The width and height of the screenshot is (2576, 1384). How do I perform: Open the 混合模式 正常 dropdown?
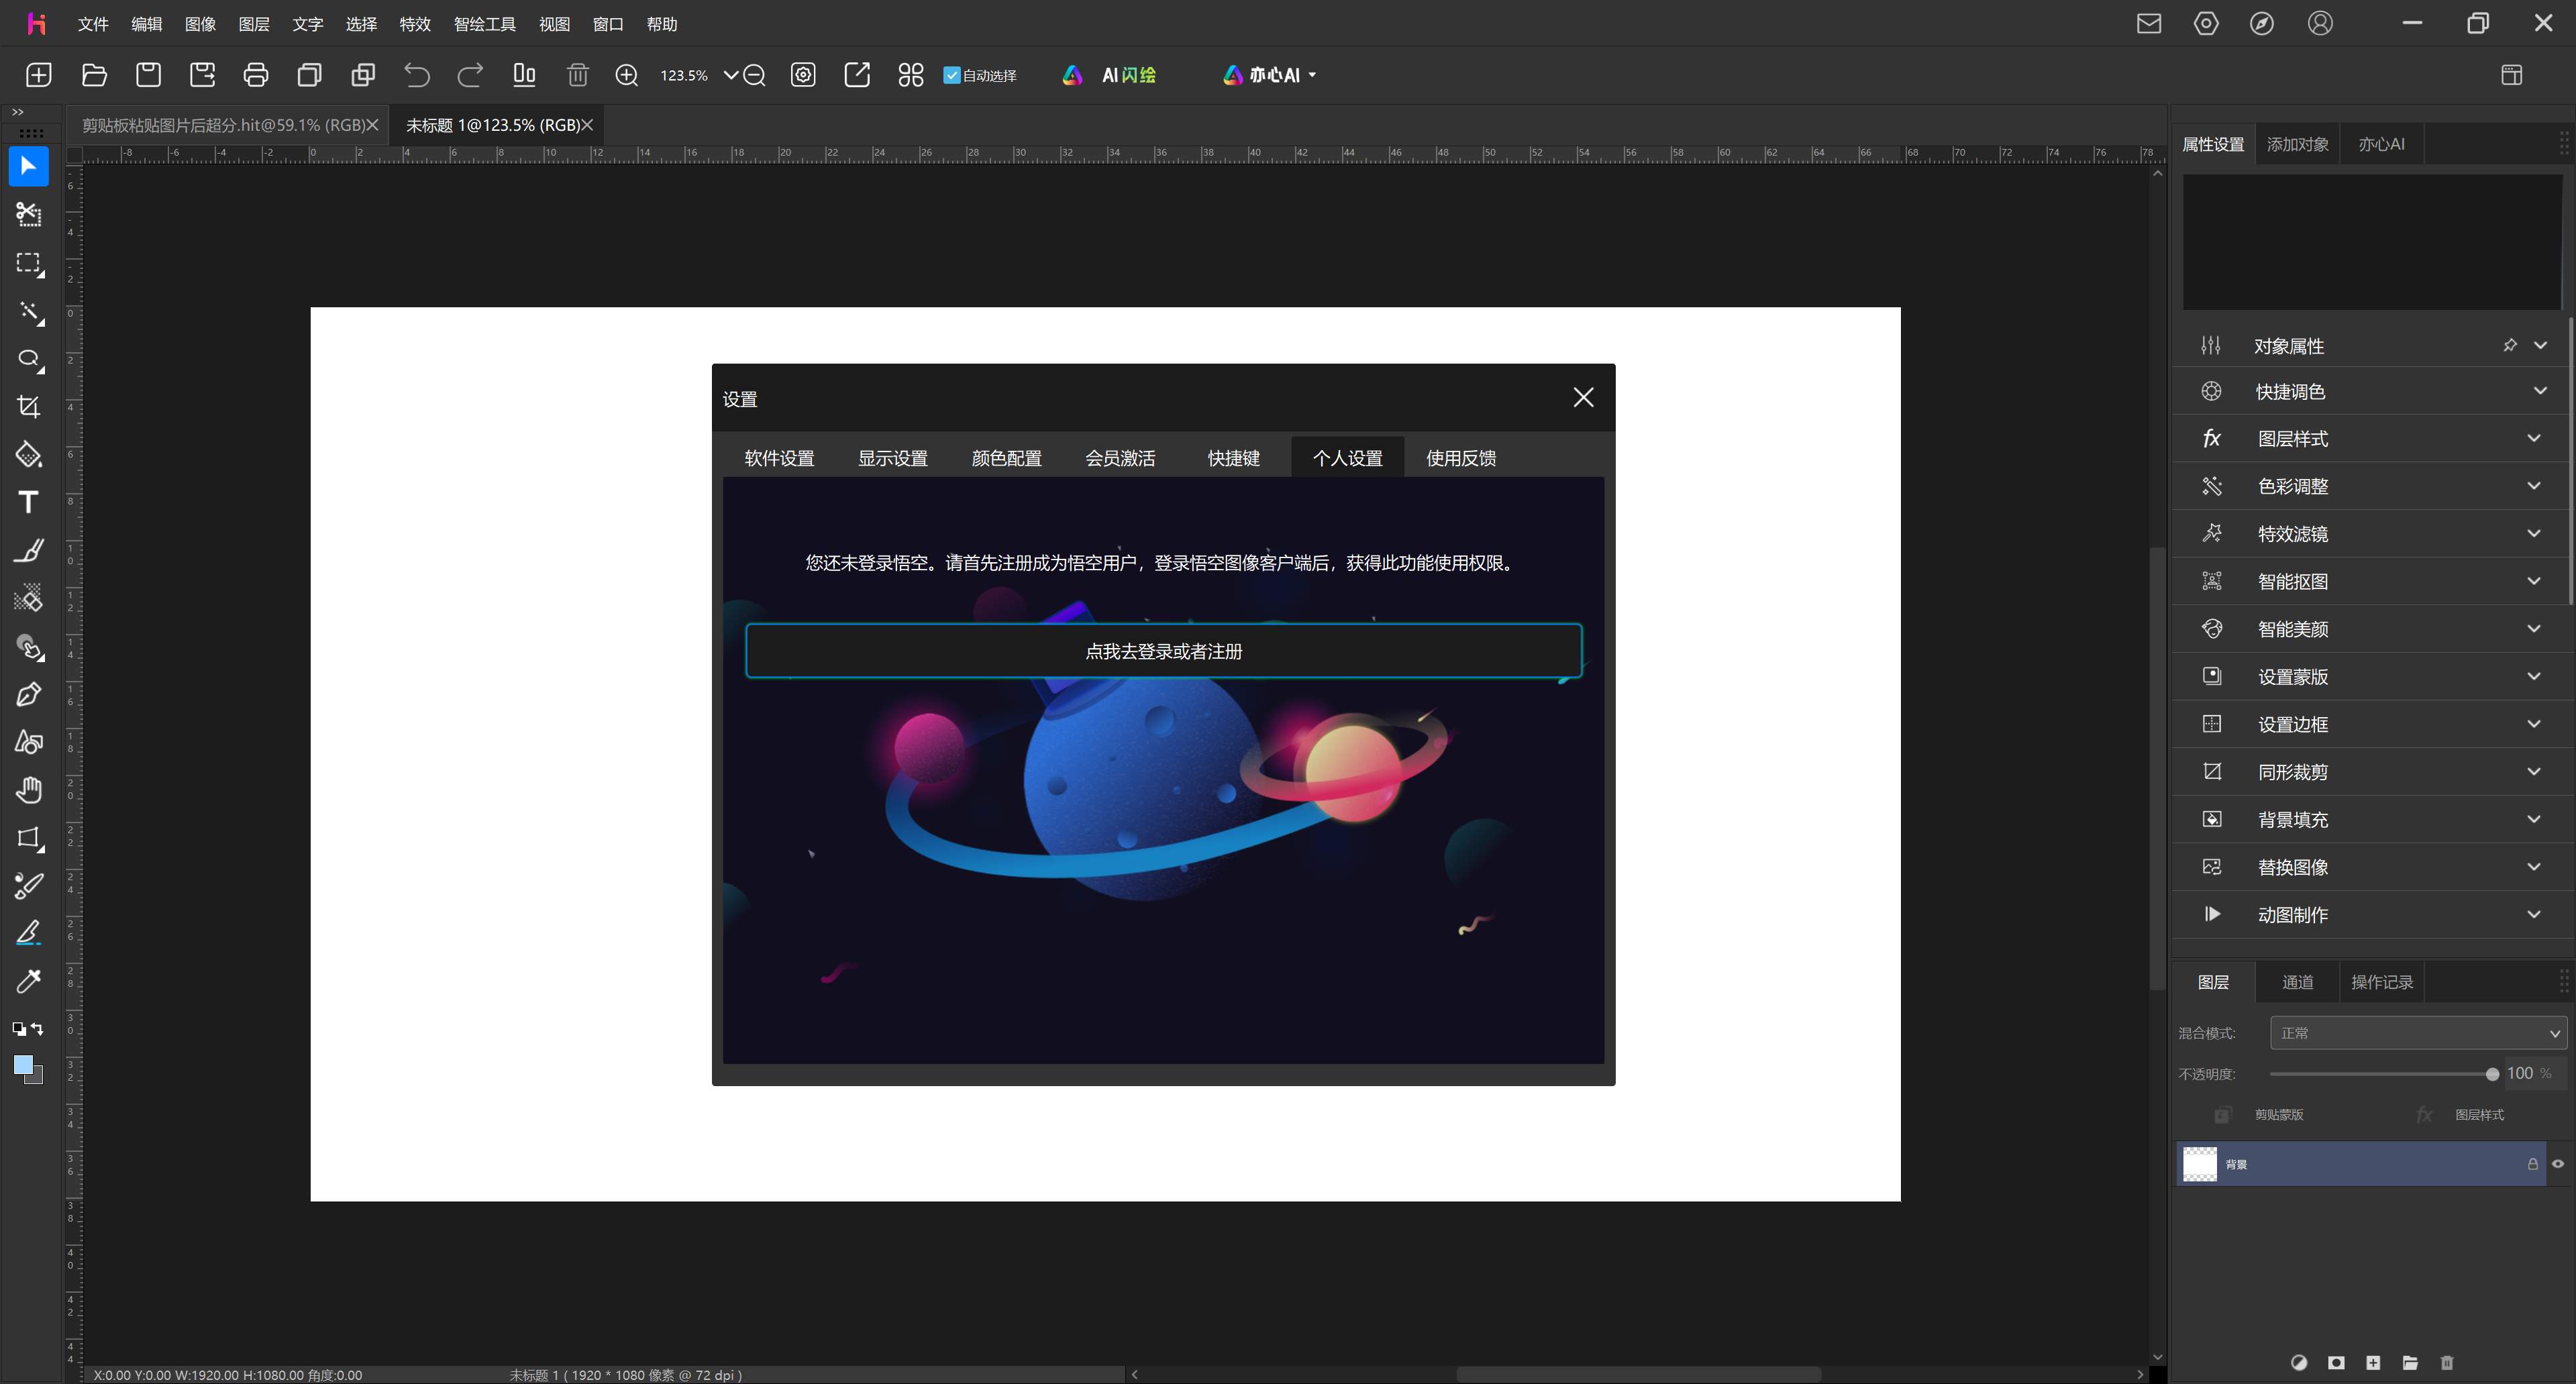coord(2418,1033)
